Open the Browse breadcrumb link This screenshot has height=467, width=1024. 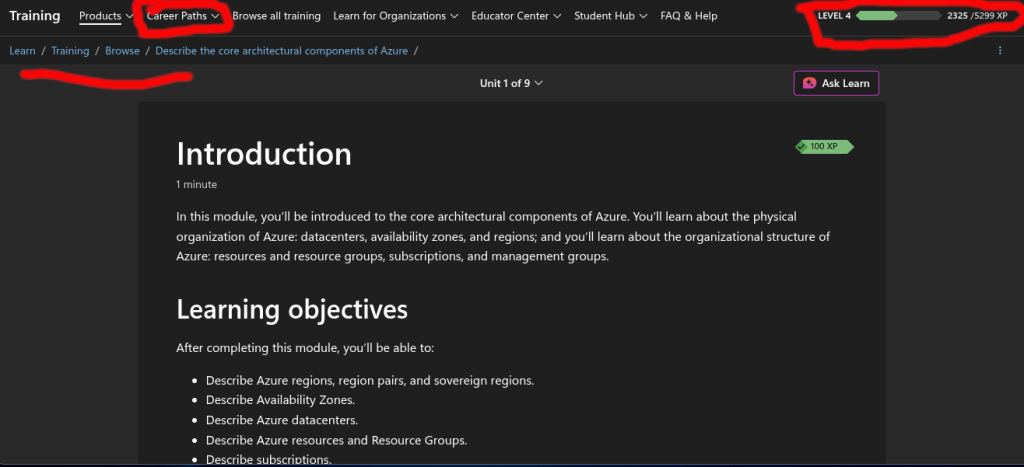[122, 51]
